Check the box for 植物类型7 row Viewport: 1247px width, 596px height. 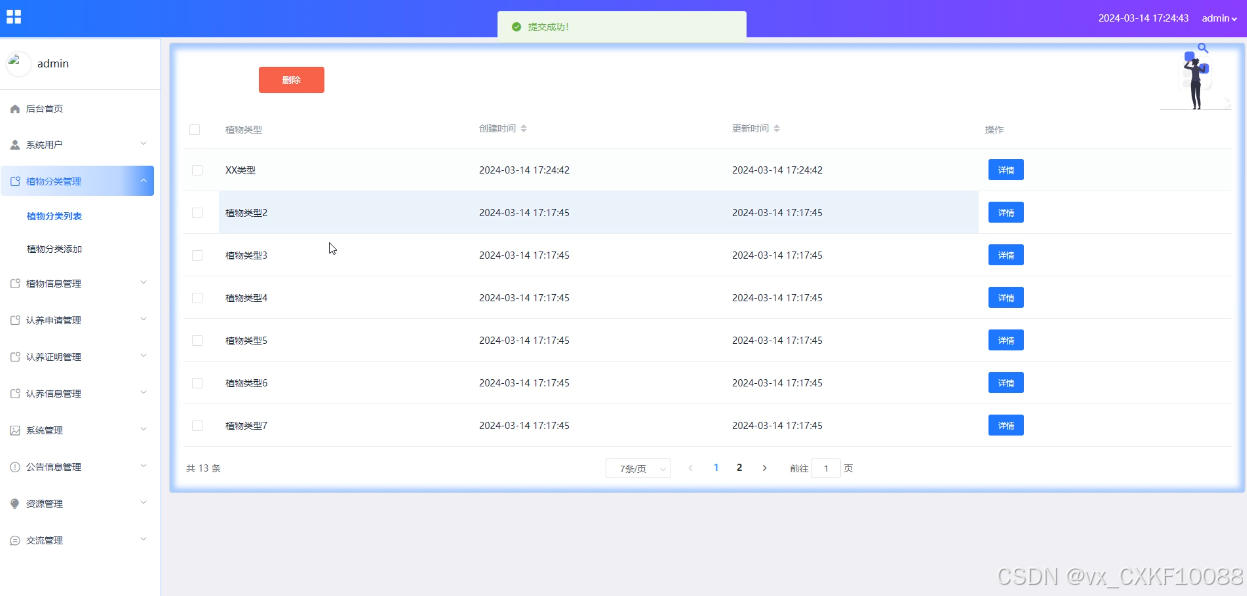197,425
